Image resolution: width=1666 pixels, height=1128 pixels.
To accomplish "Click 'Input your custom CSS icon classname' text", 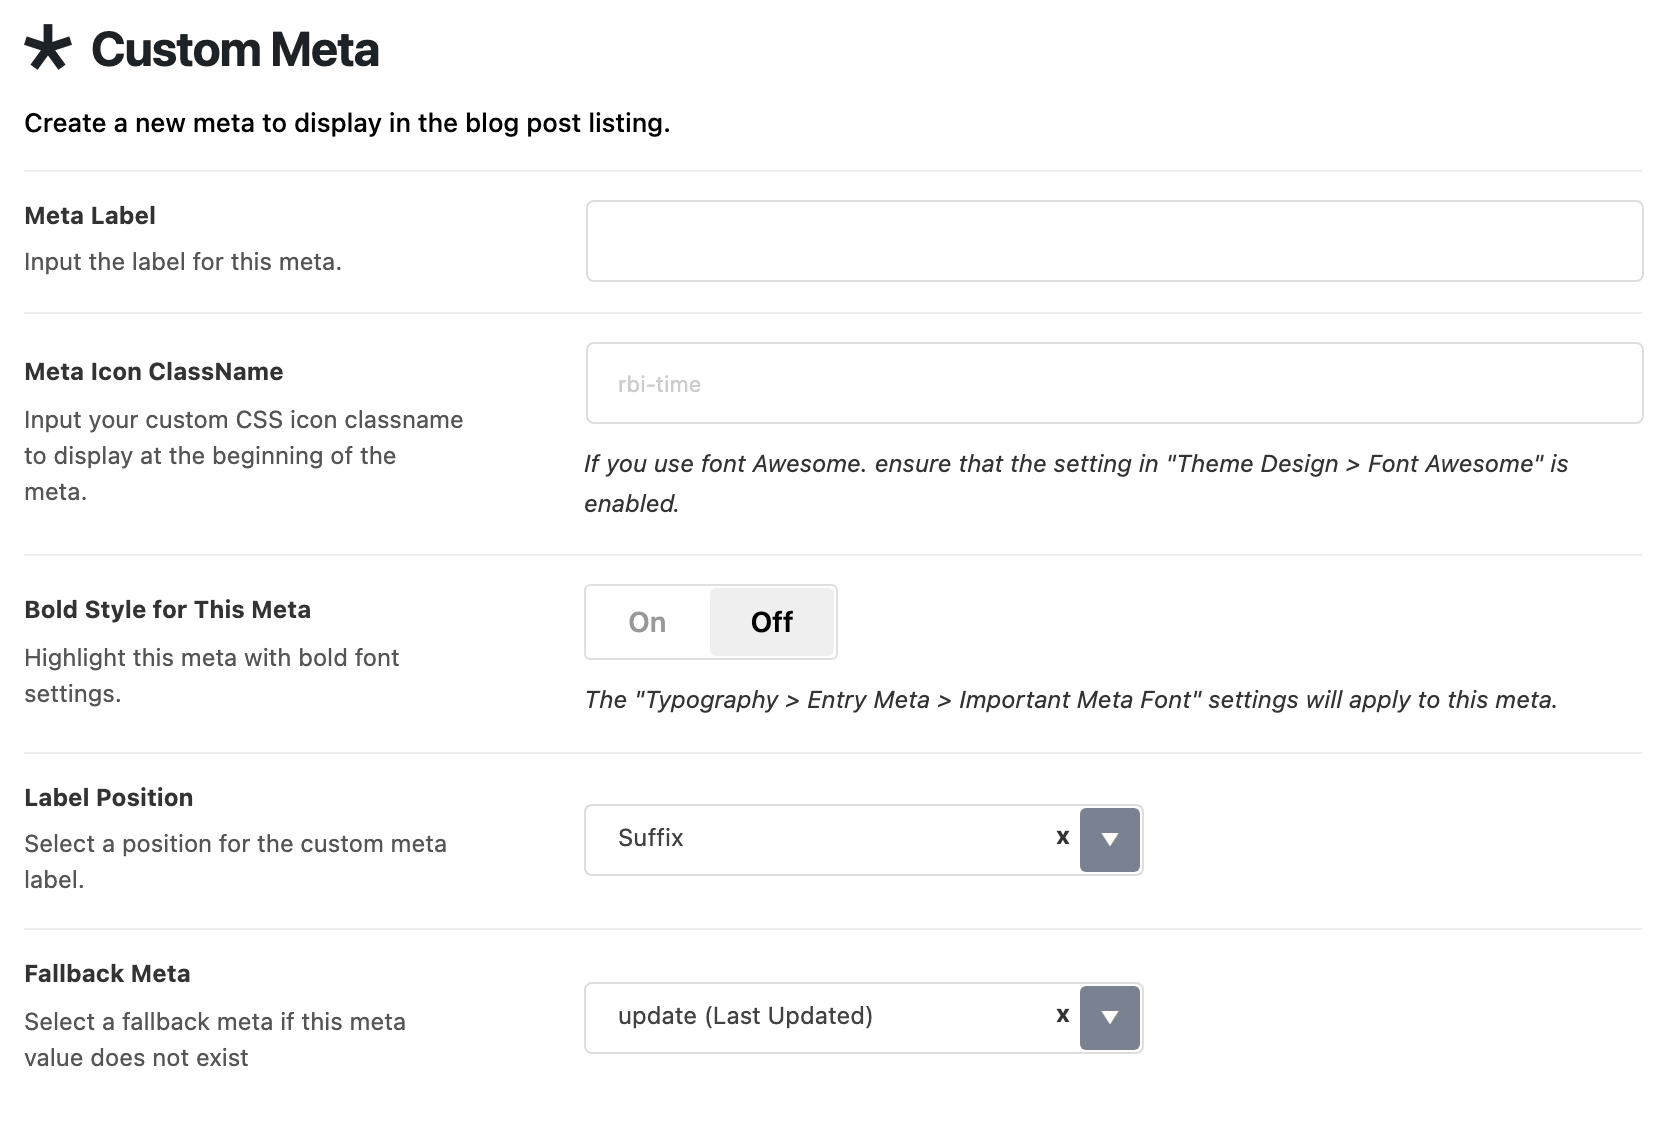I will click(244, 456).
